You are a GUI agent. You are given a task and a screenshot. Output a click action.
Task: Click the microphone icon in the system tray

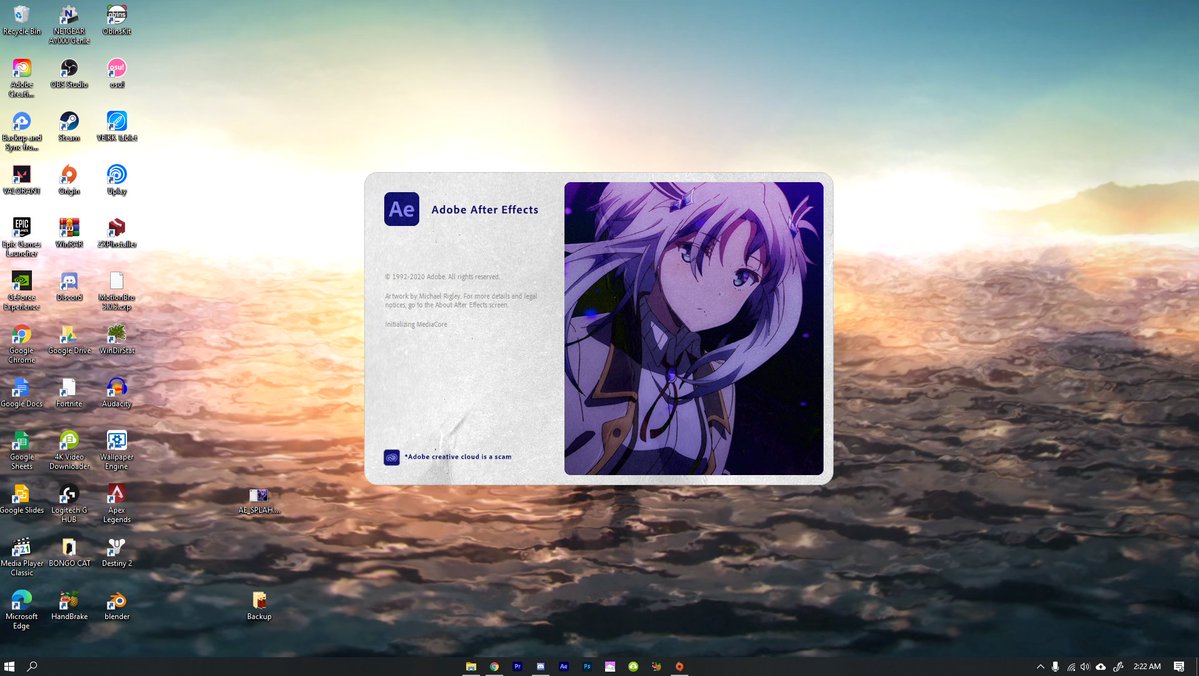[x=1055, y=666]
